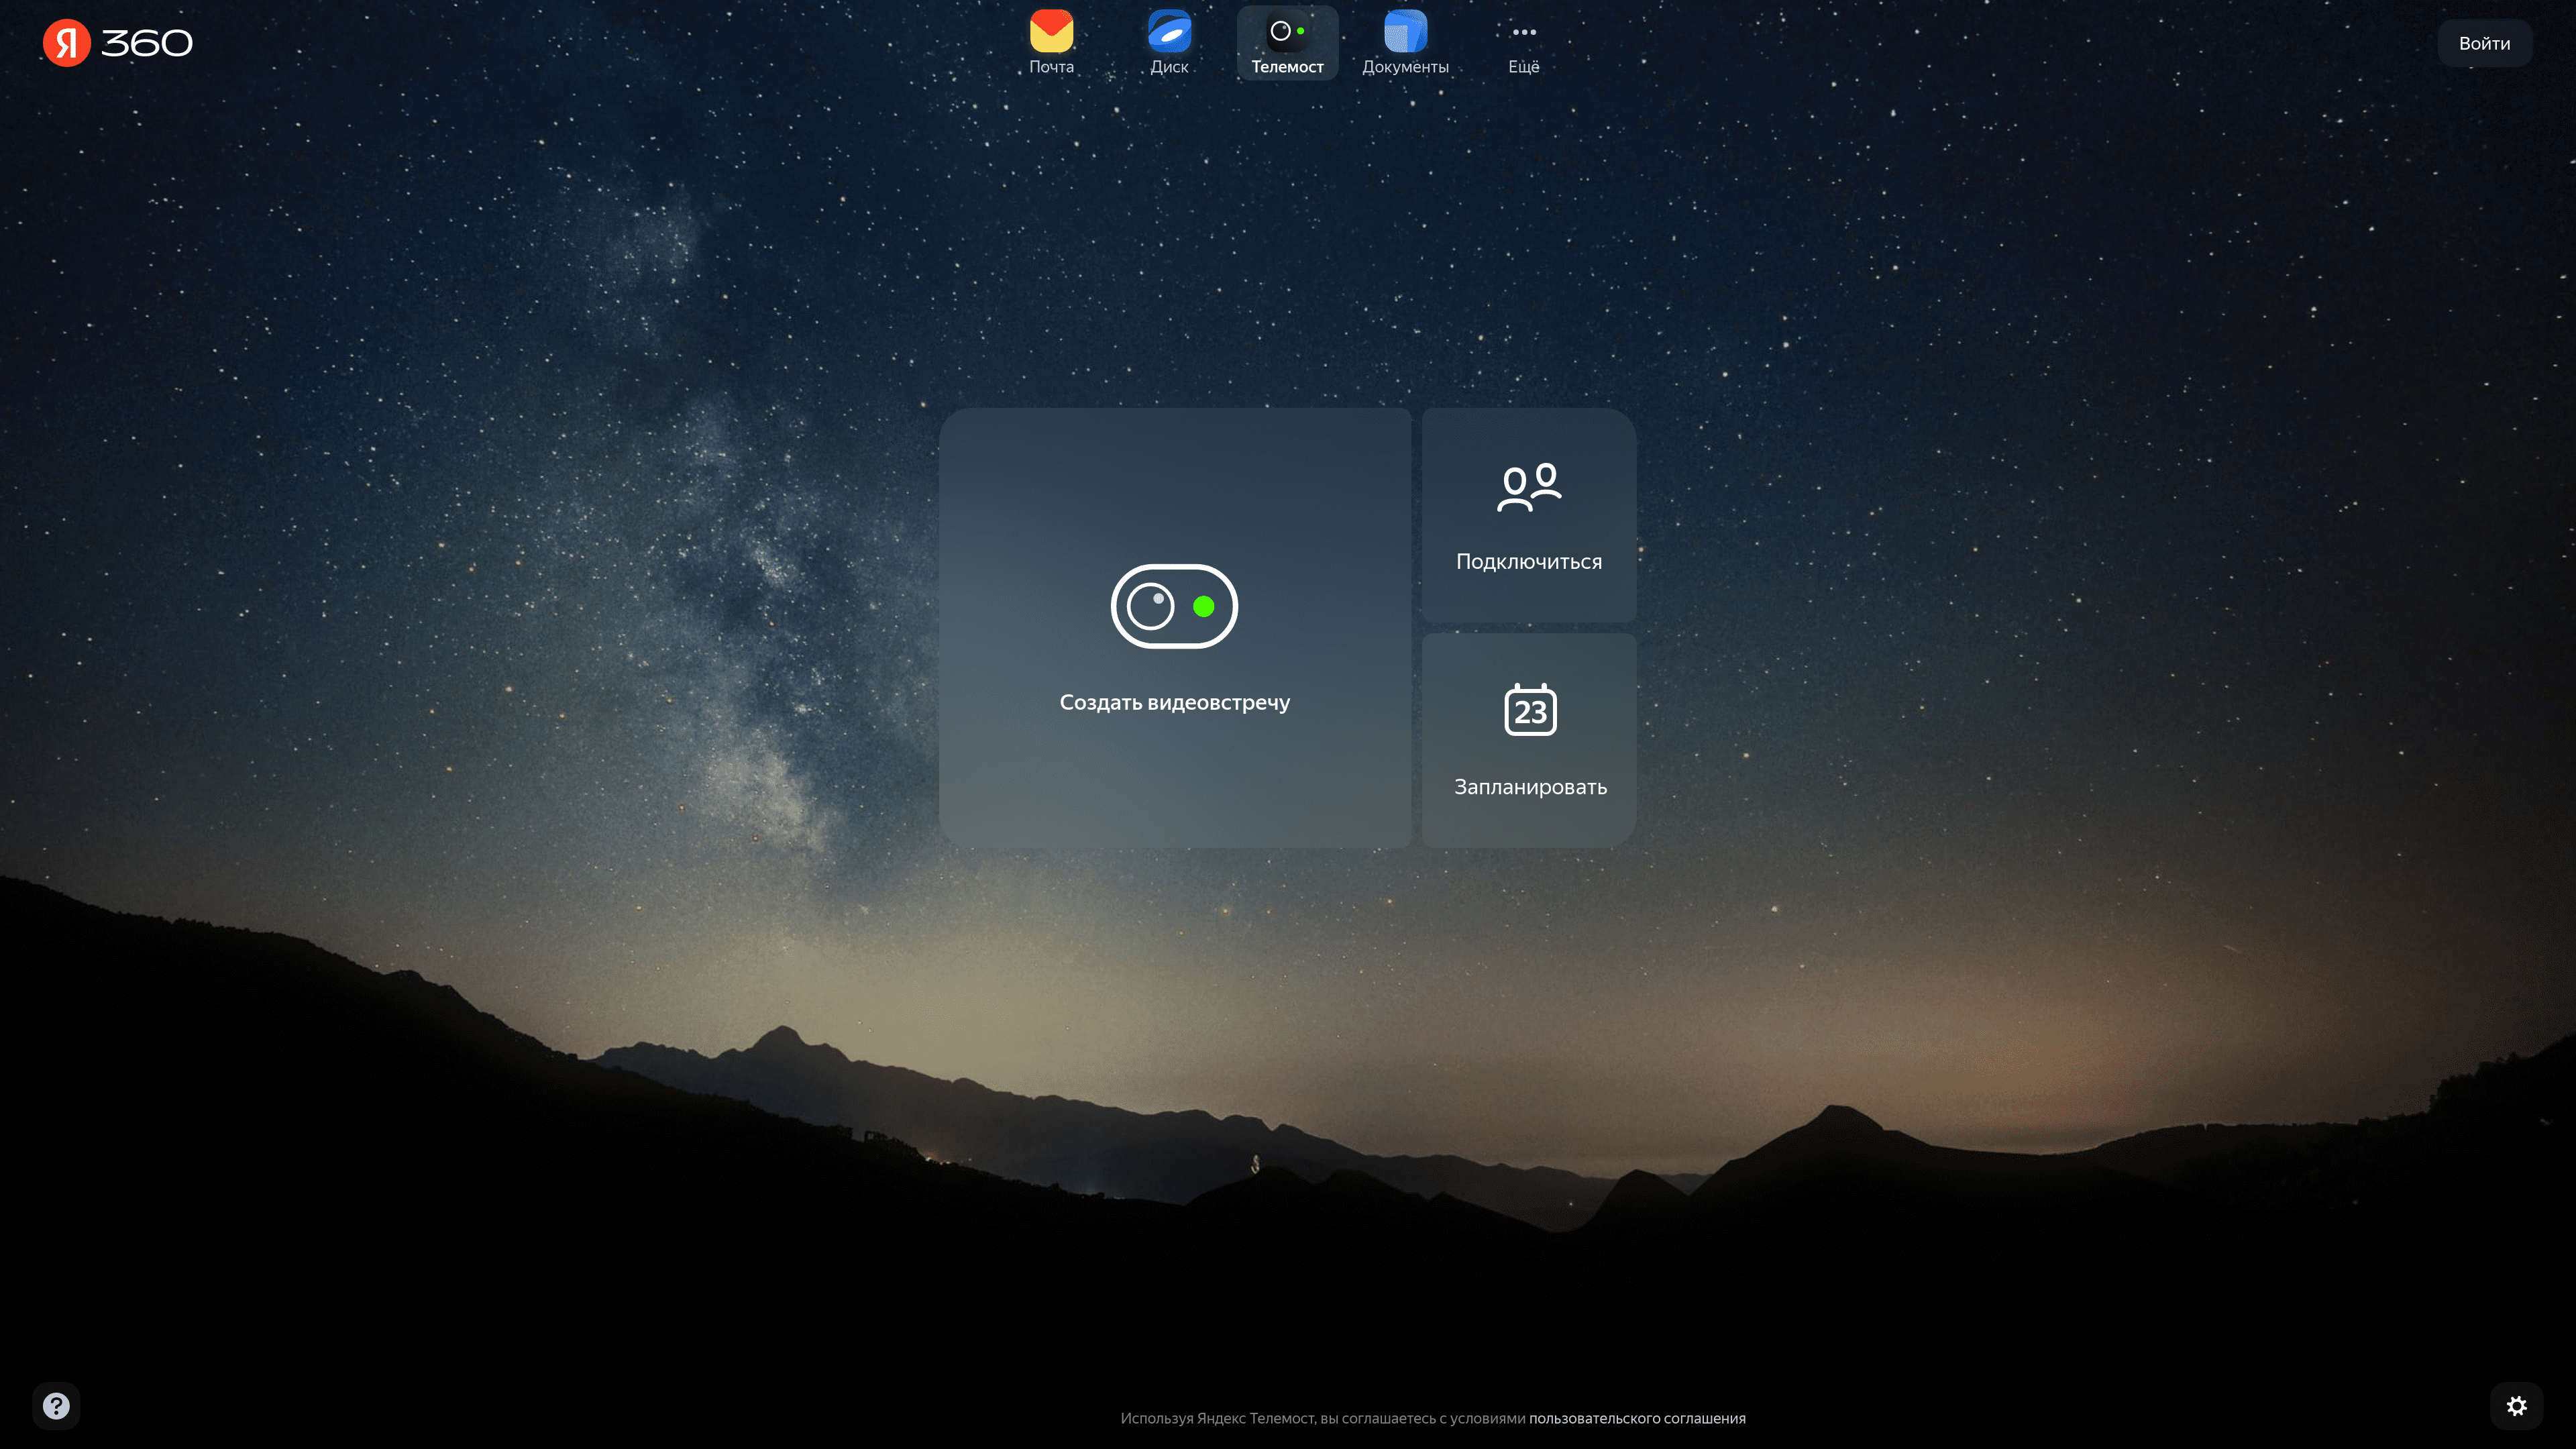Open the пользовательского соглашения link
This screenshot has width=2576, height=1449.
pyautogui.click(x=1637, y=1418)
